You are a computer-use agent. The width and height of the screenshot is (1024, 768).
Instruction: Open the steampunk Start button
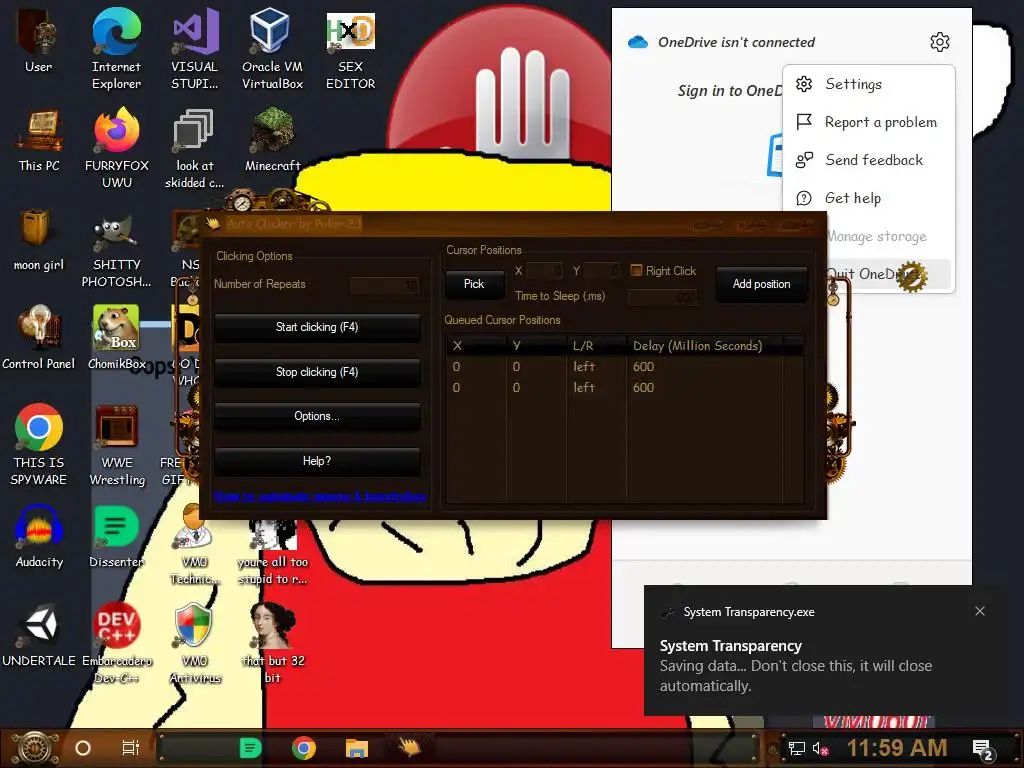(35, 748)
